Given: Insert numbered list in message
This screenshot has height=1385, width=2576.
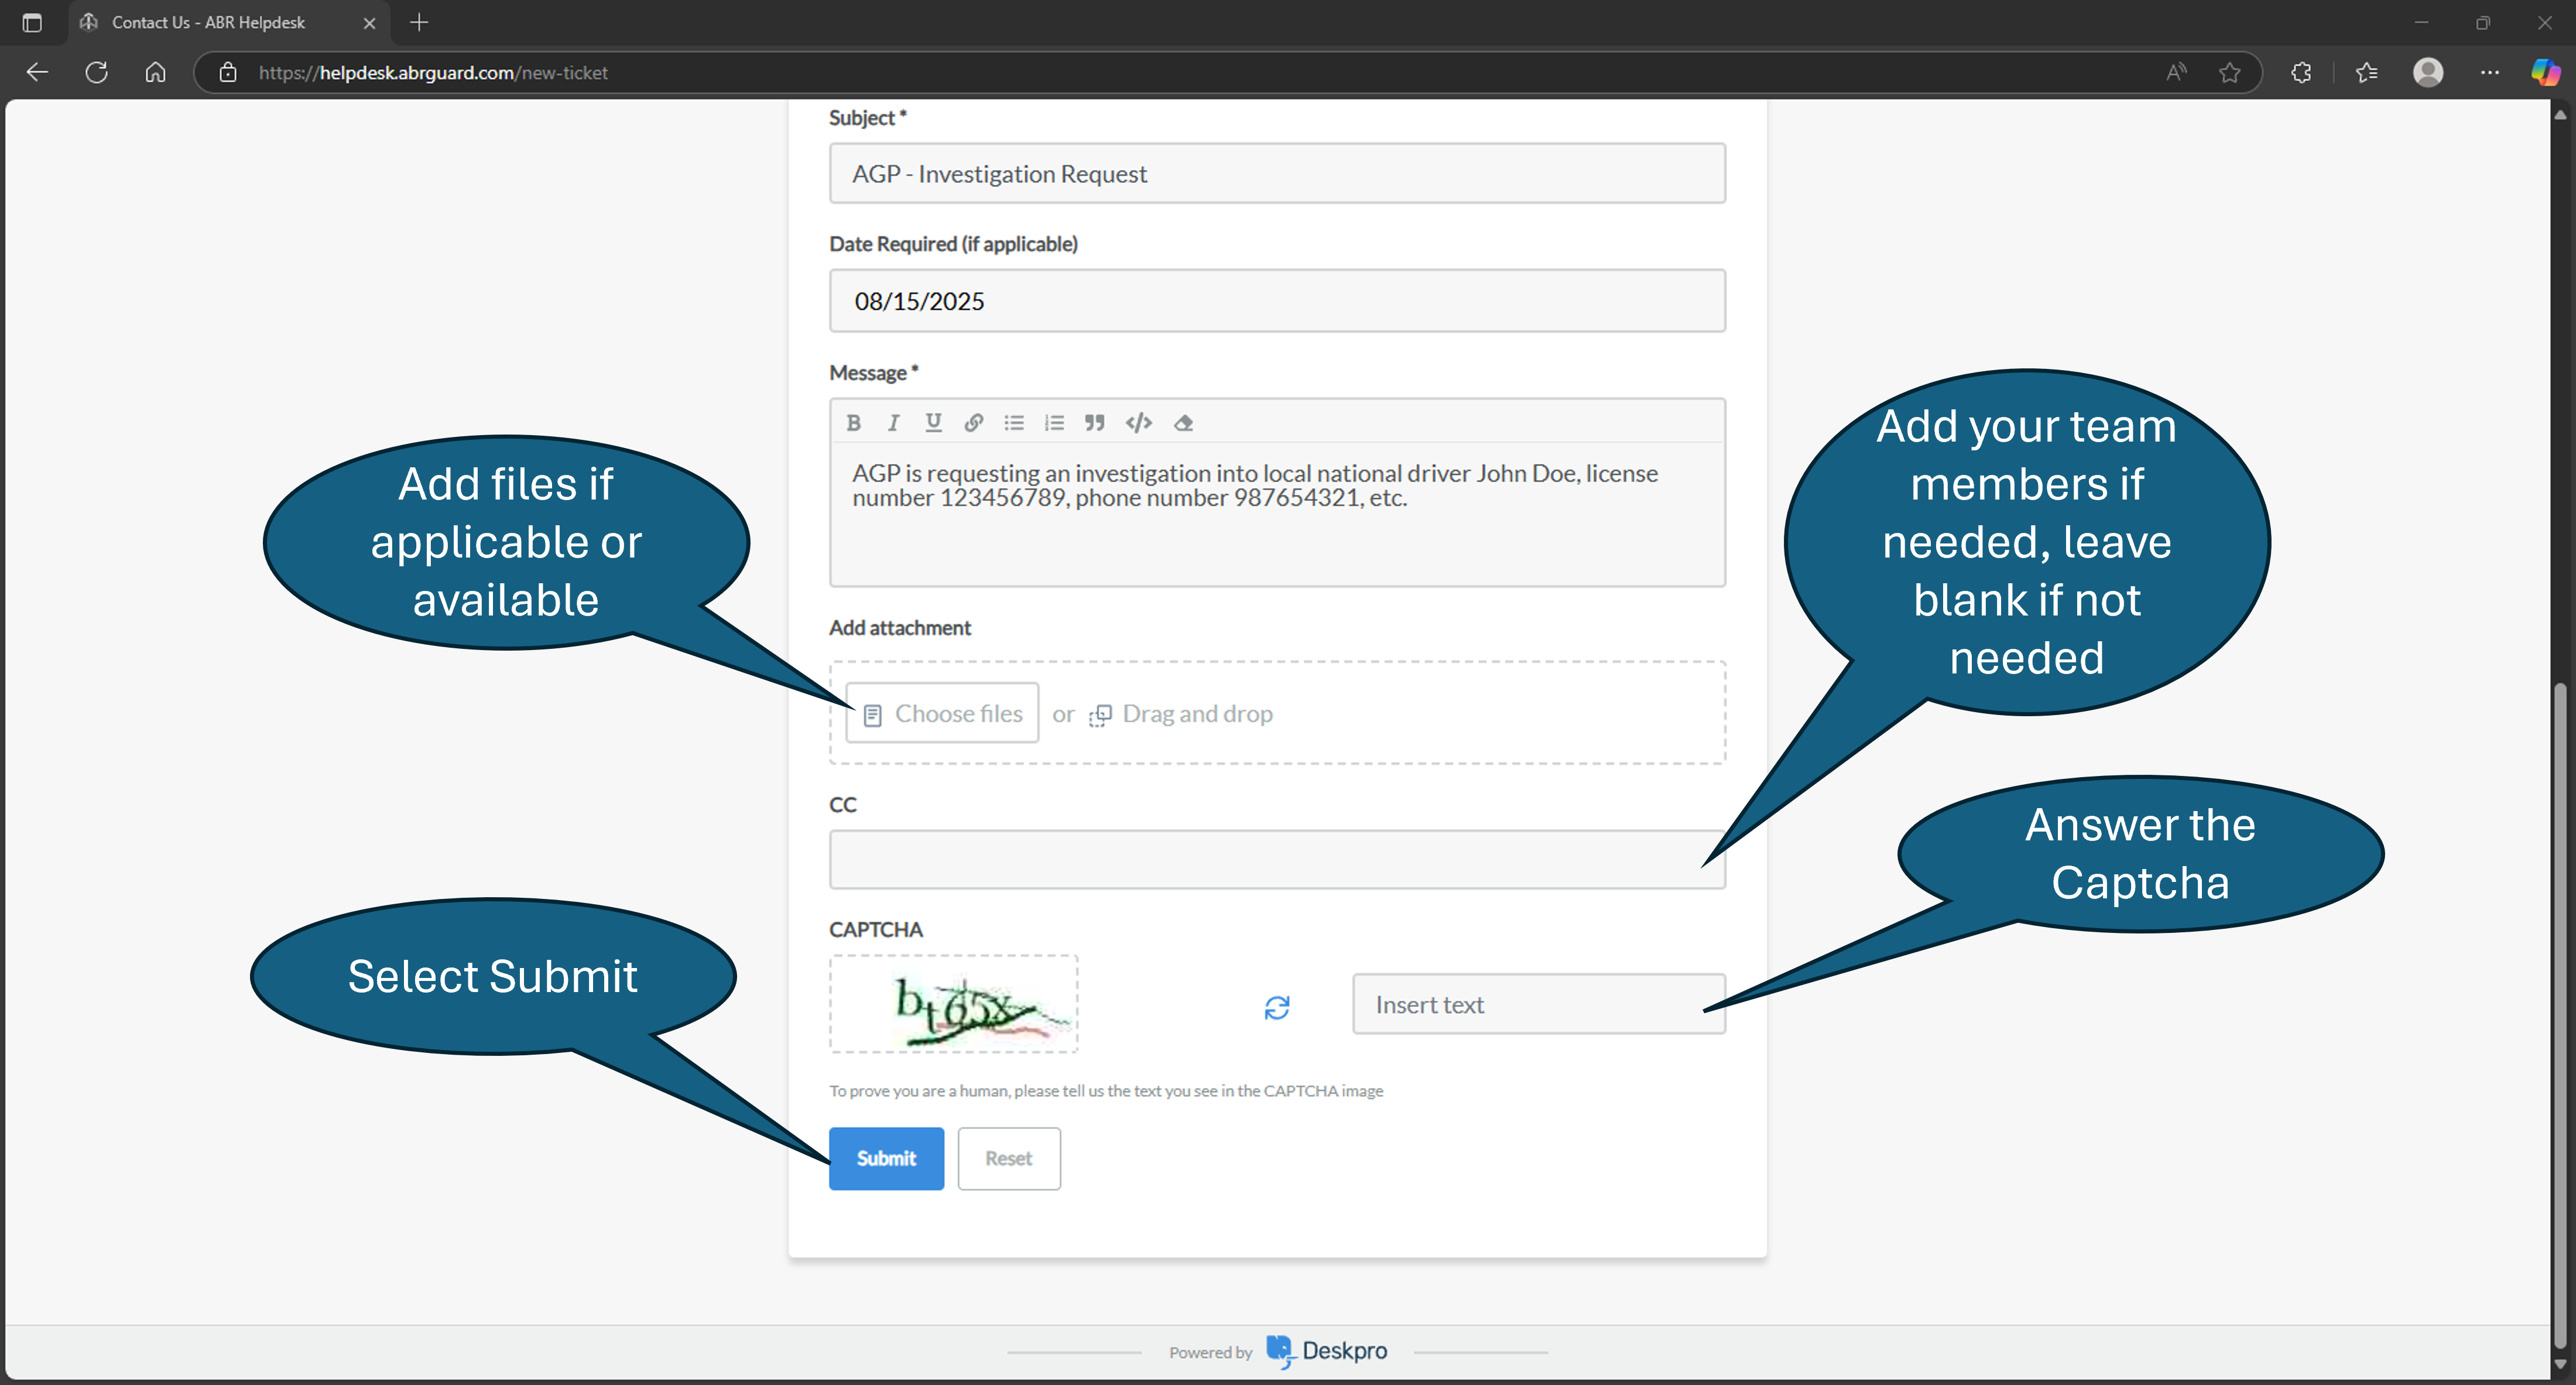Looking at the screenshot, I should click(x=1054, y=423).
